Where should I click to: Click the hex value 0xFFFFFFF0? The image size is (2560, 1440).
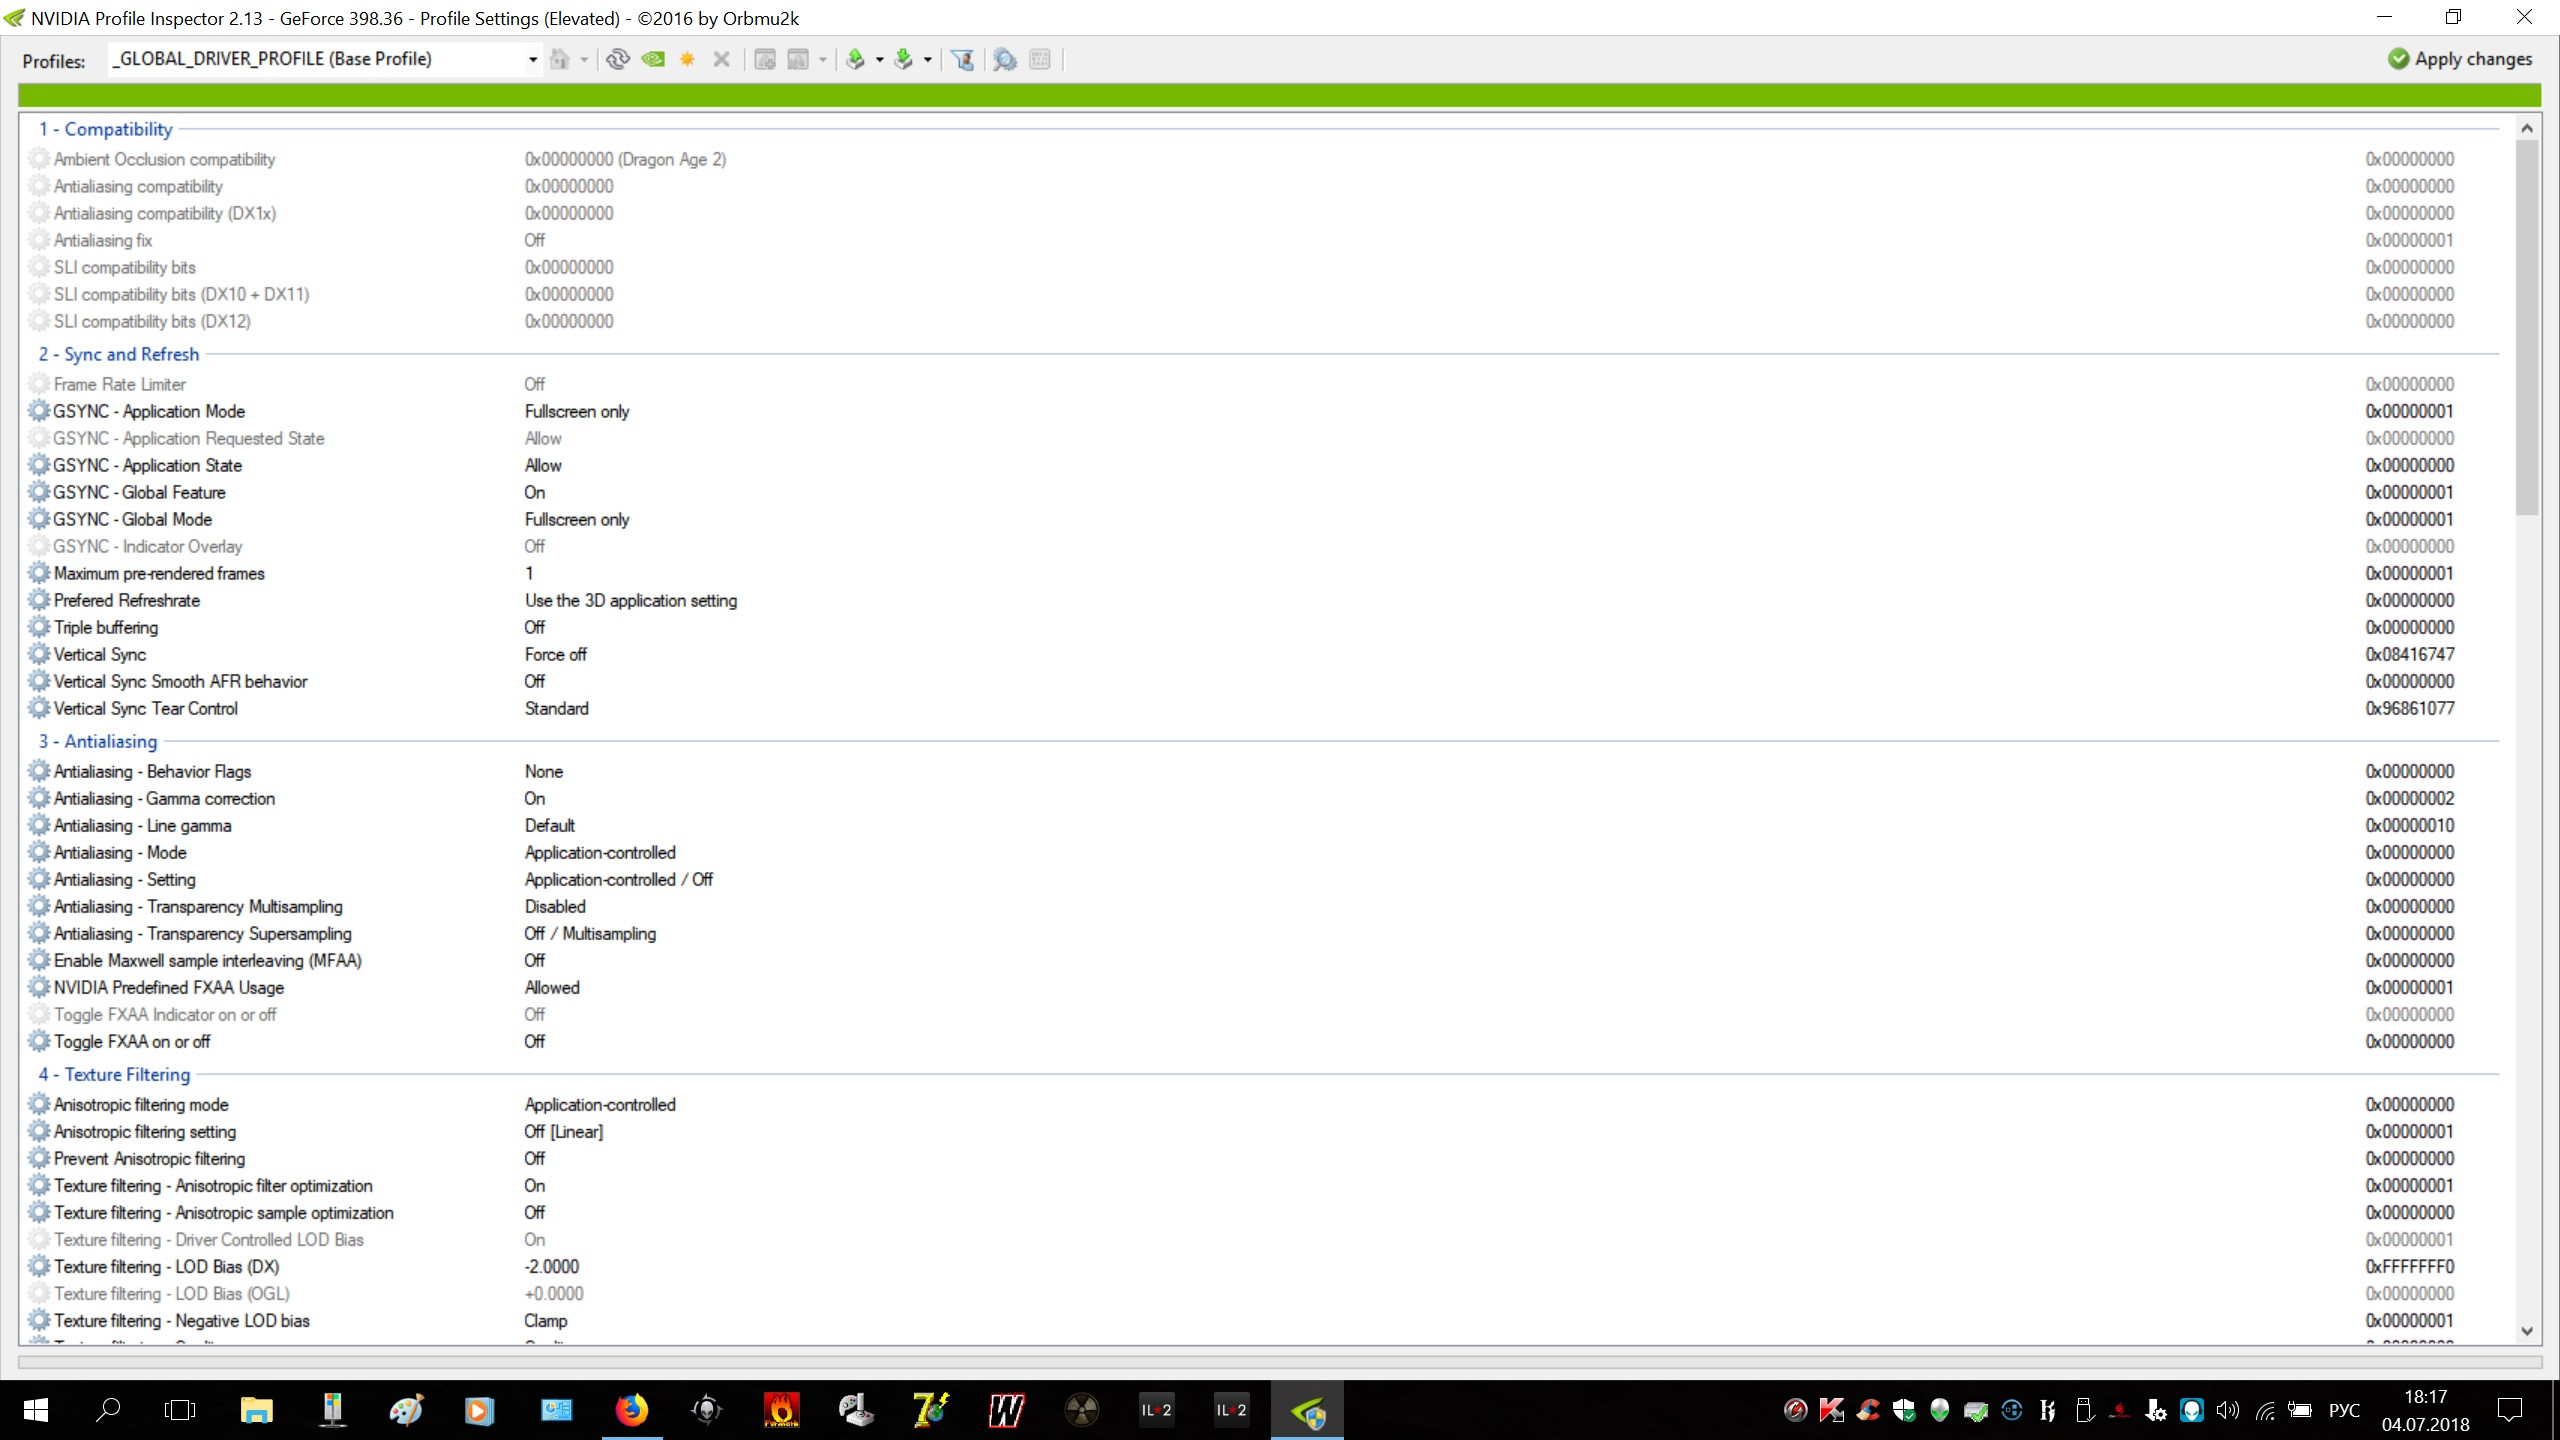tap(2410, 1266)
